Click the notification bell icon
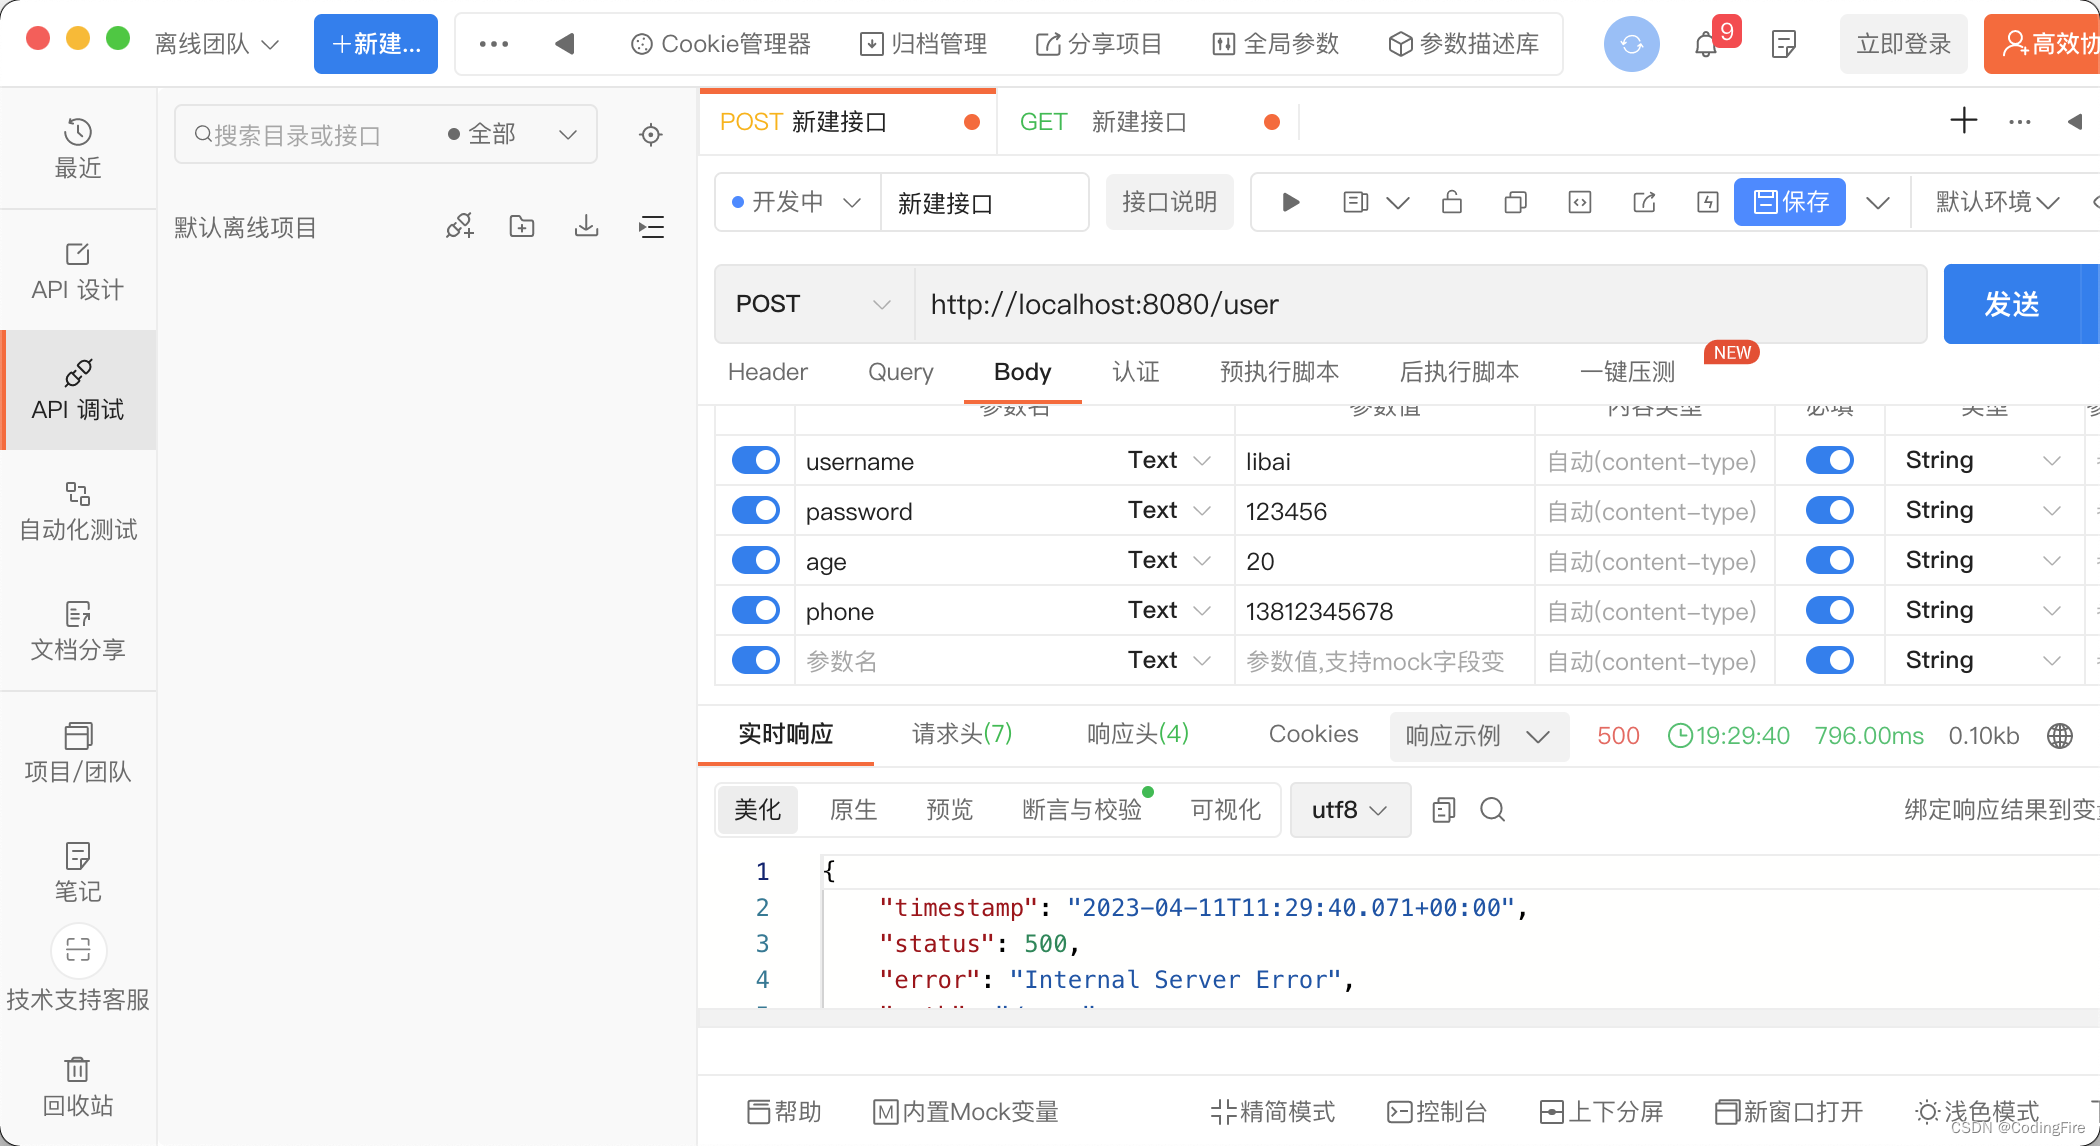The image size is (2100, 1146). (1706, 44)
